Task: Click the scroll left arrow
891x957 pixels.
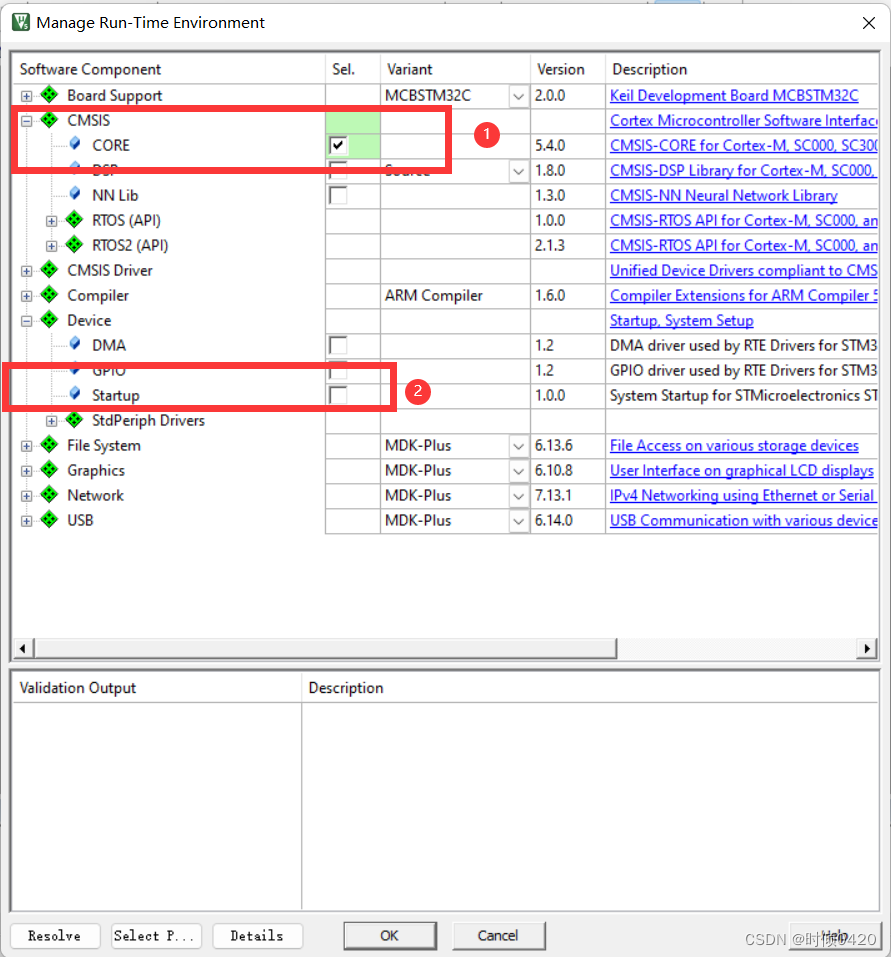Action: click(23, 648)
